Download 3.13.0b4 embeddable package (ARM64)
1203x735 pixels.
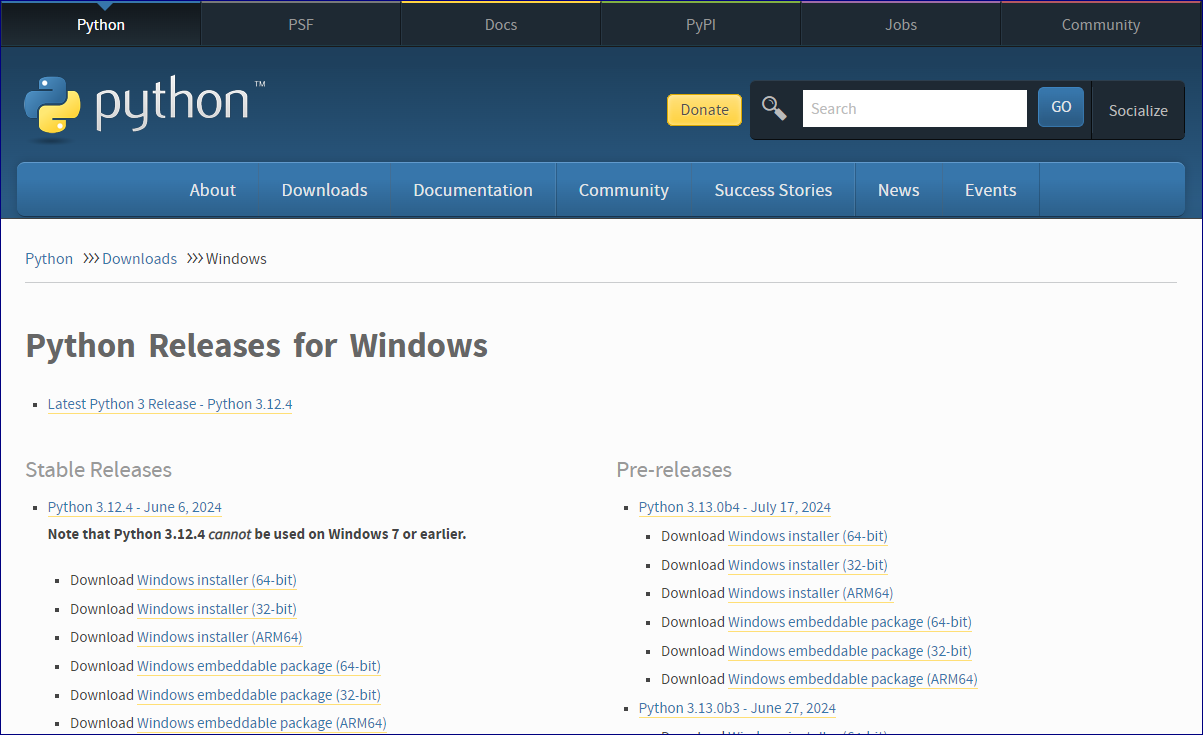[853, 679]
